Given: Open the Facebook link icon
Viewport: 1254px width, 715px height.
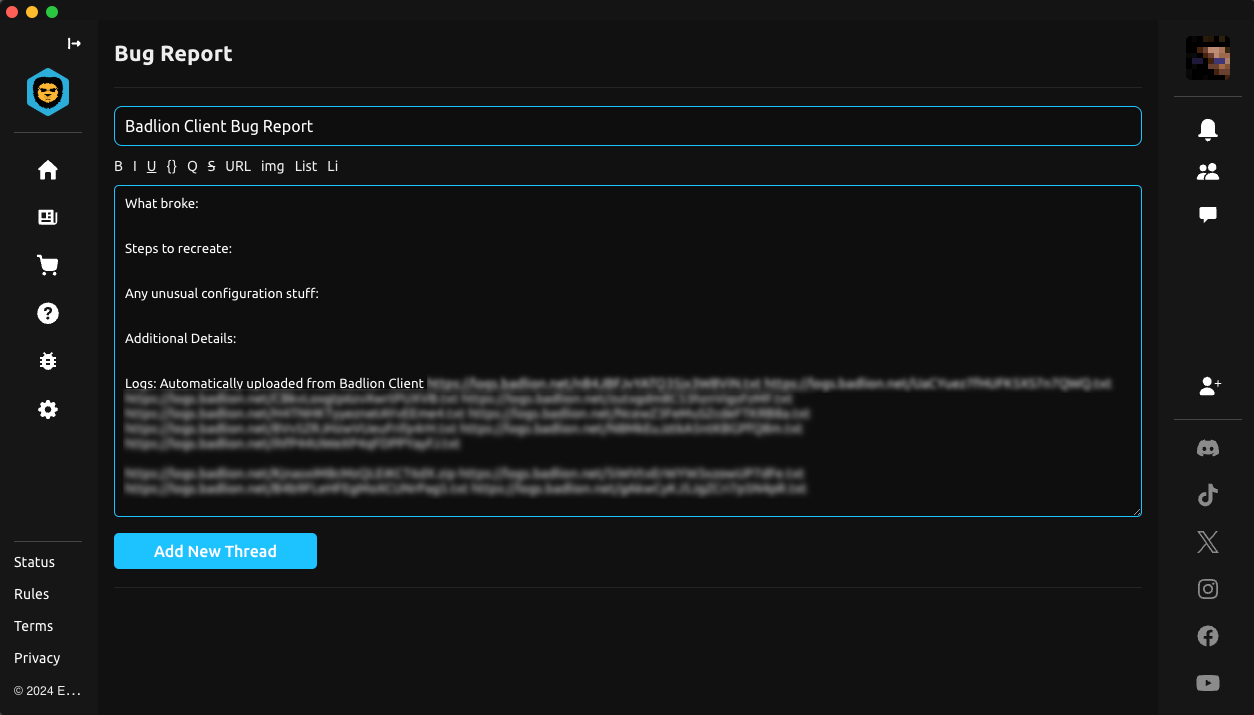Looking at the screenshot, I should coord(1208,636).
